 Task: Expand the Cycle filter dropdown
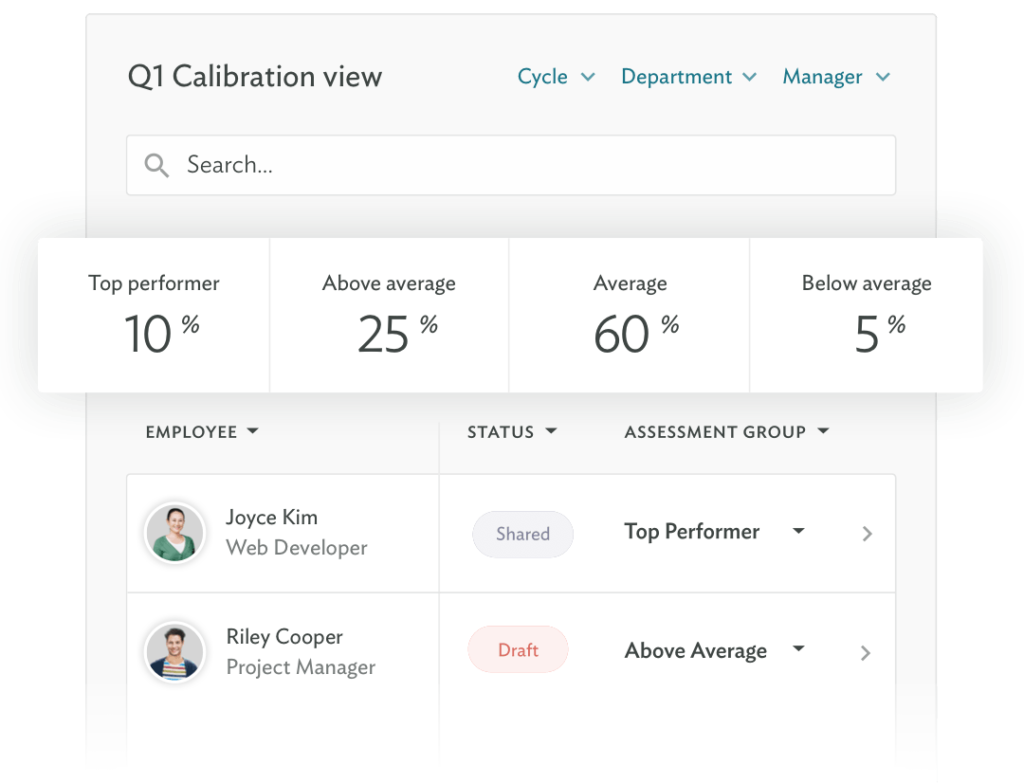(x=556, y=77)
